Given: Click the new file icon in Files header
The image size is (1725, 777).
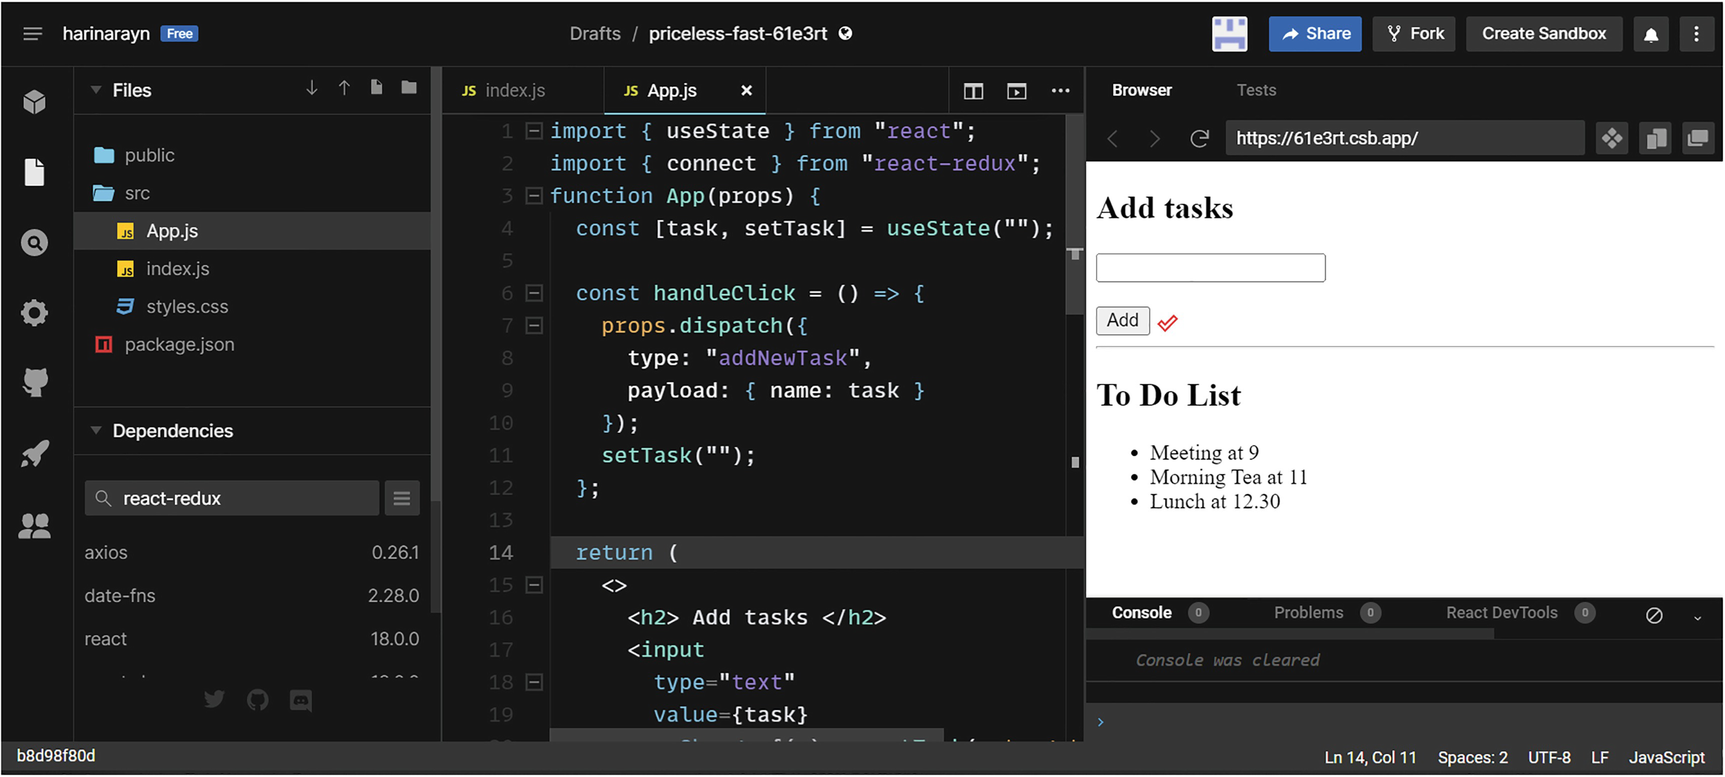Looking at the screenshot, I should (376, 88).
